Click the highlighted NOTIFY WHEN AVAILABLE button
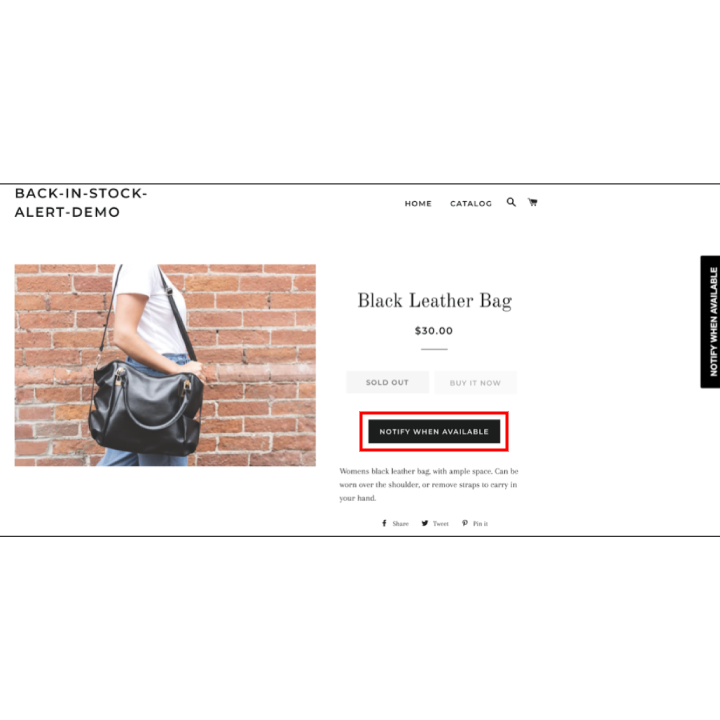 point(434,431)
